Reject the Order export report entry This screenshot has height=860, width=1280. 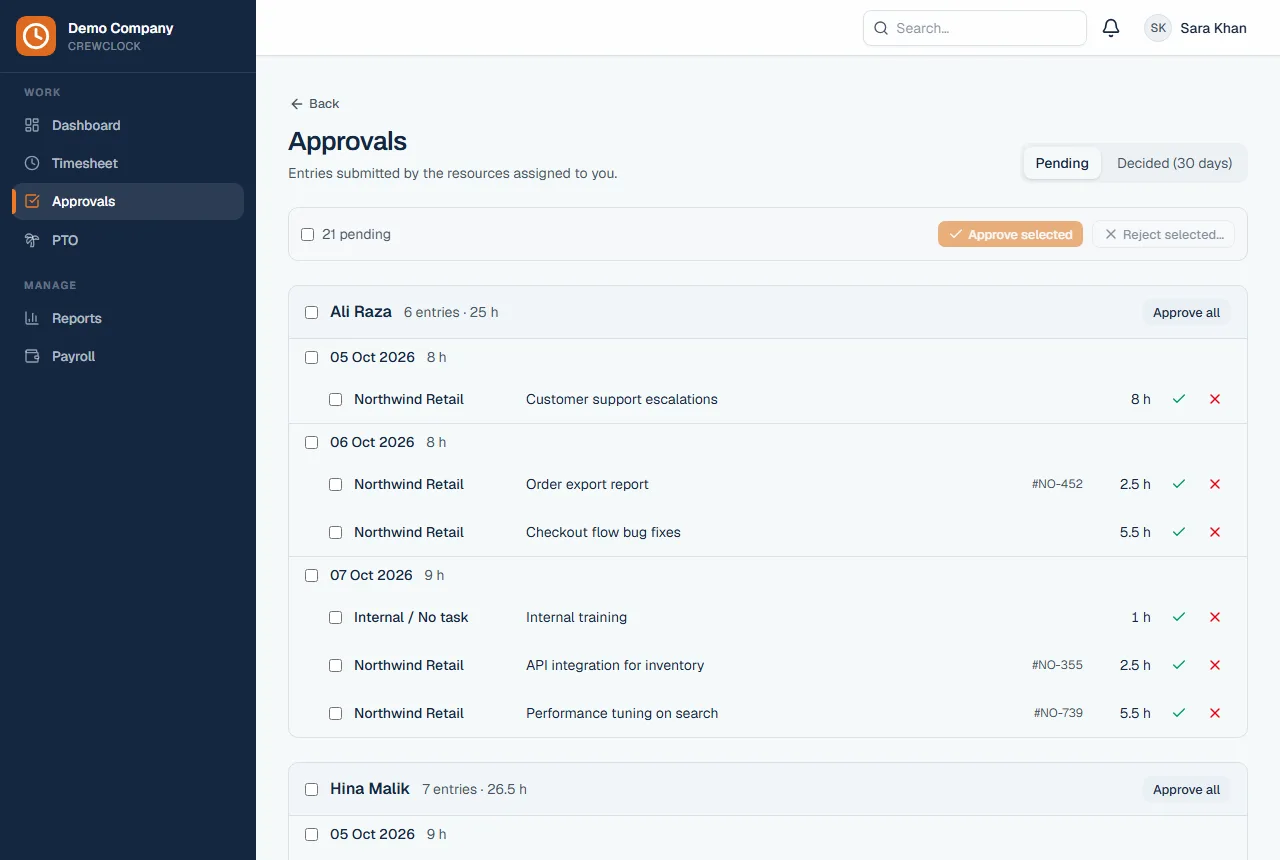tap(1215, 484)
